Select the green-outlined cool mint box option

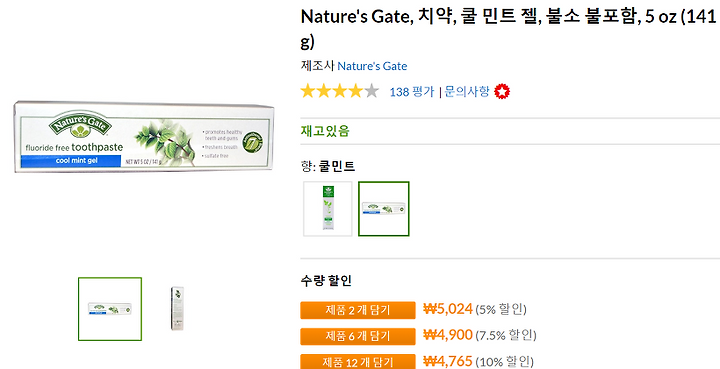384,209
